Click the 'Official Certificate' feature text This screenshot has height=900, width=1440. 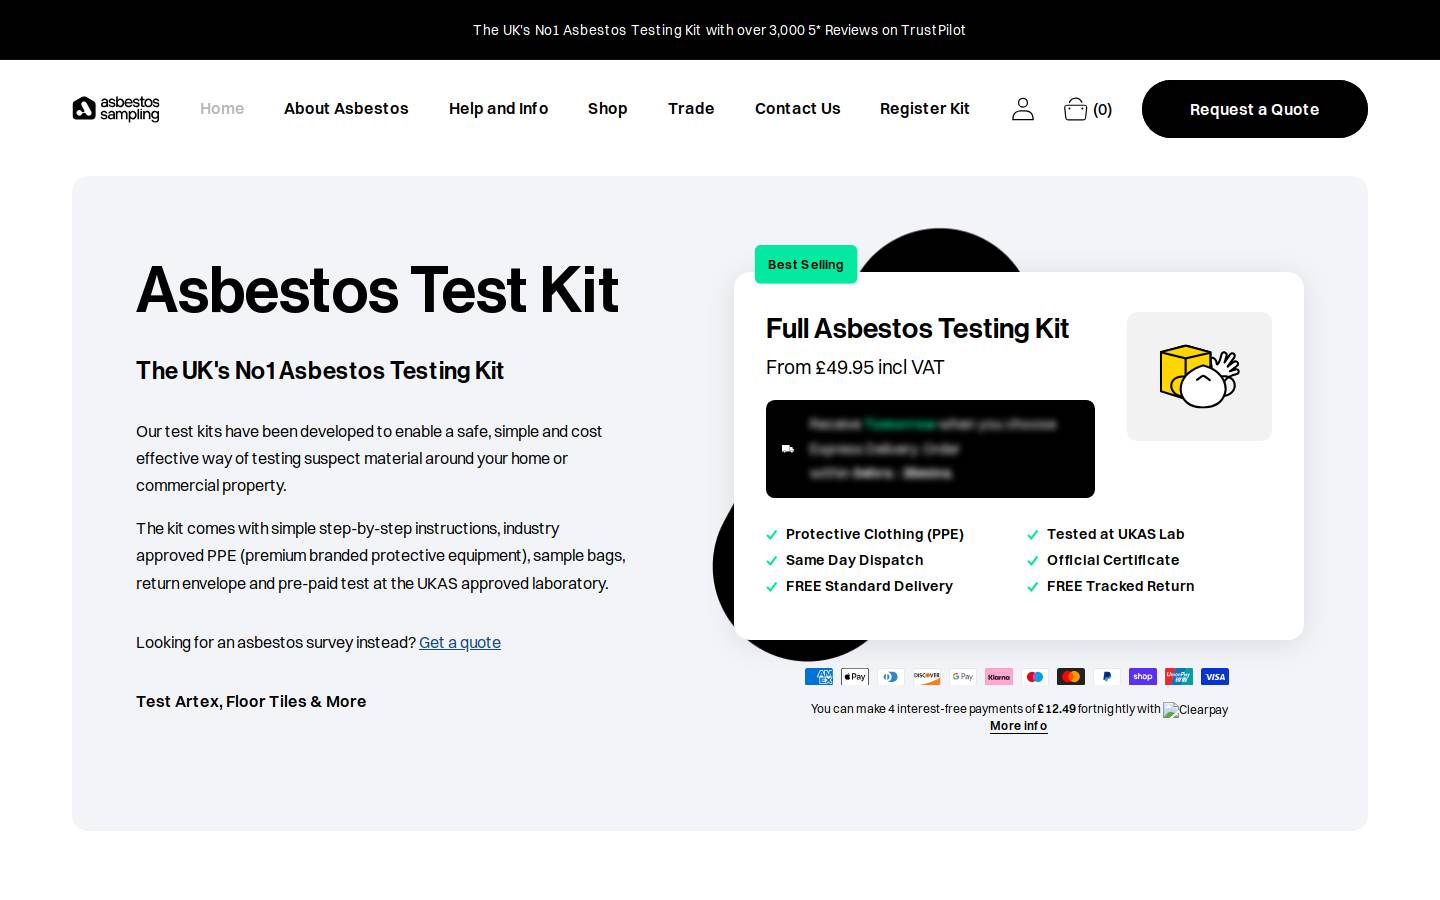1113,560
